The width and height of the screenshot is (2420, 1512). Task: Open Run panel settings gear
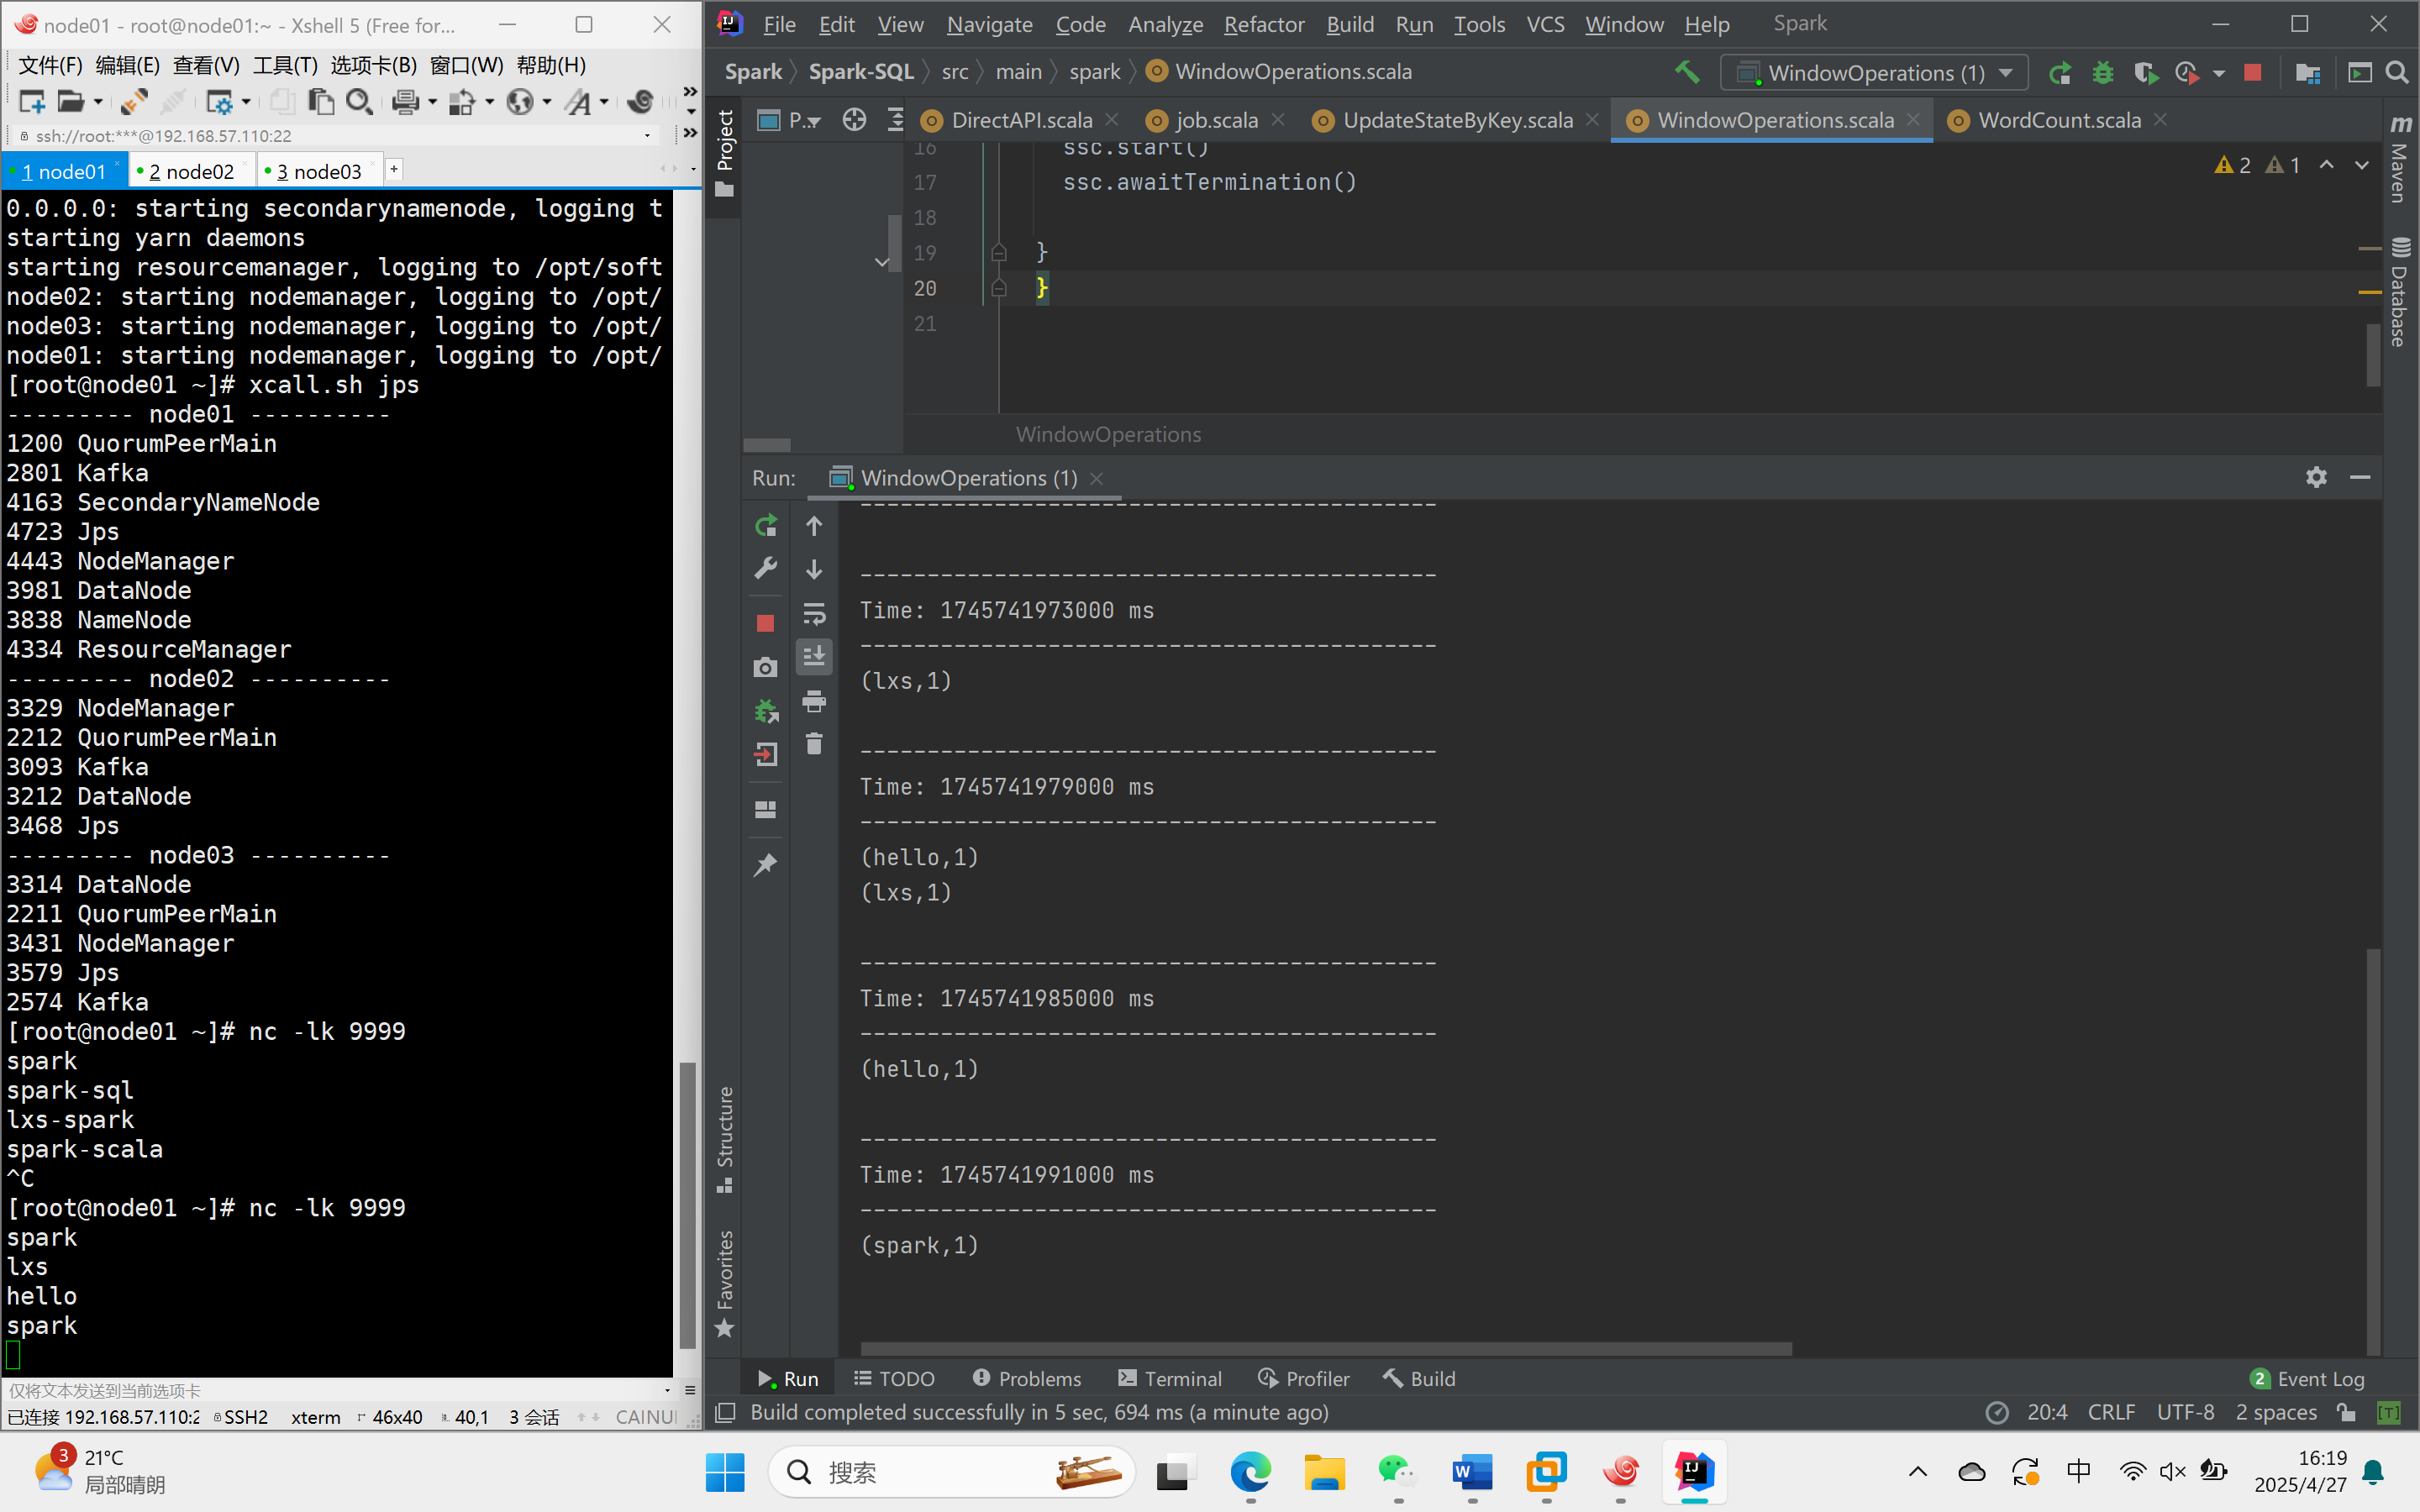pyautogui.click(x=2316, y=477)
